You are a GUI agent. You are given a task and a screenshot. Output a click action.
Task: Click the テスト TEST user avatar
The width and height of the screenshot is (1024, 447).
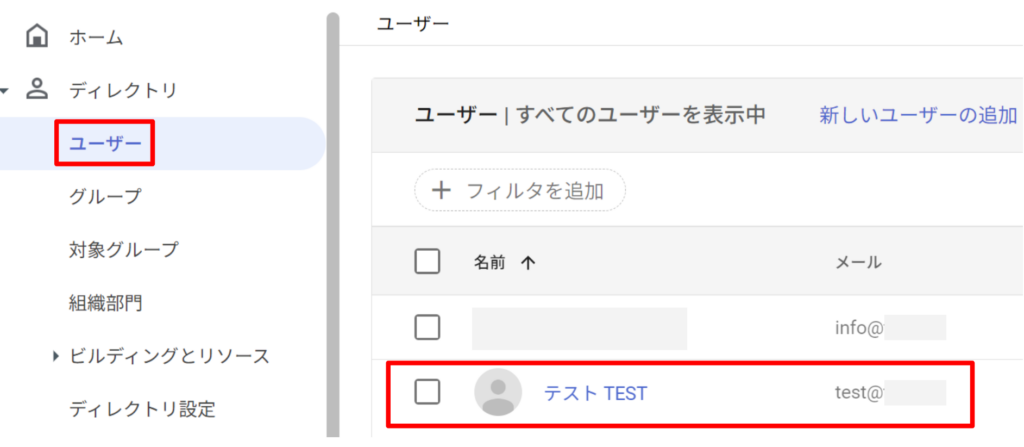(x=497, y=392)
